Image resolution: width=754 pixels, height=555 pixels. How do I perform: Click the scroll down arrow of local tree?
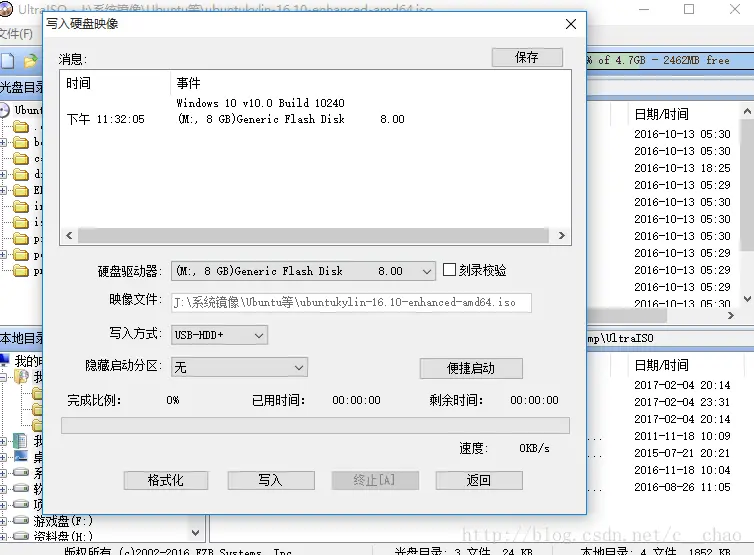pyautogui.click(x=195, y=532)
